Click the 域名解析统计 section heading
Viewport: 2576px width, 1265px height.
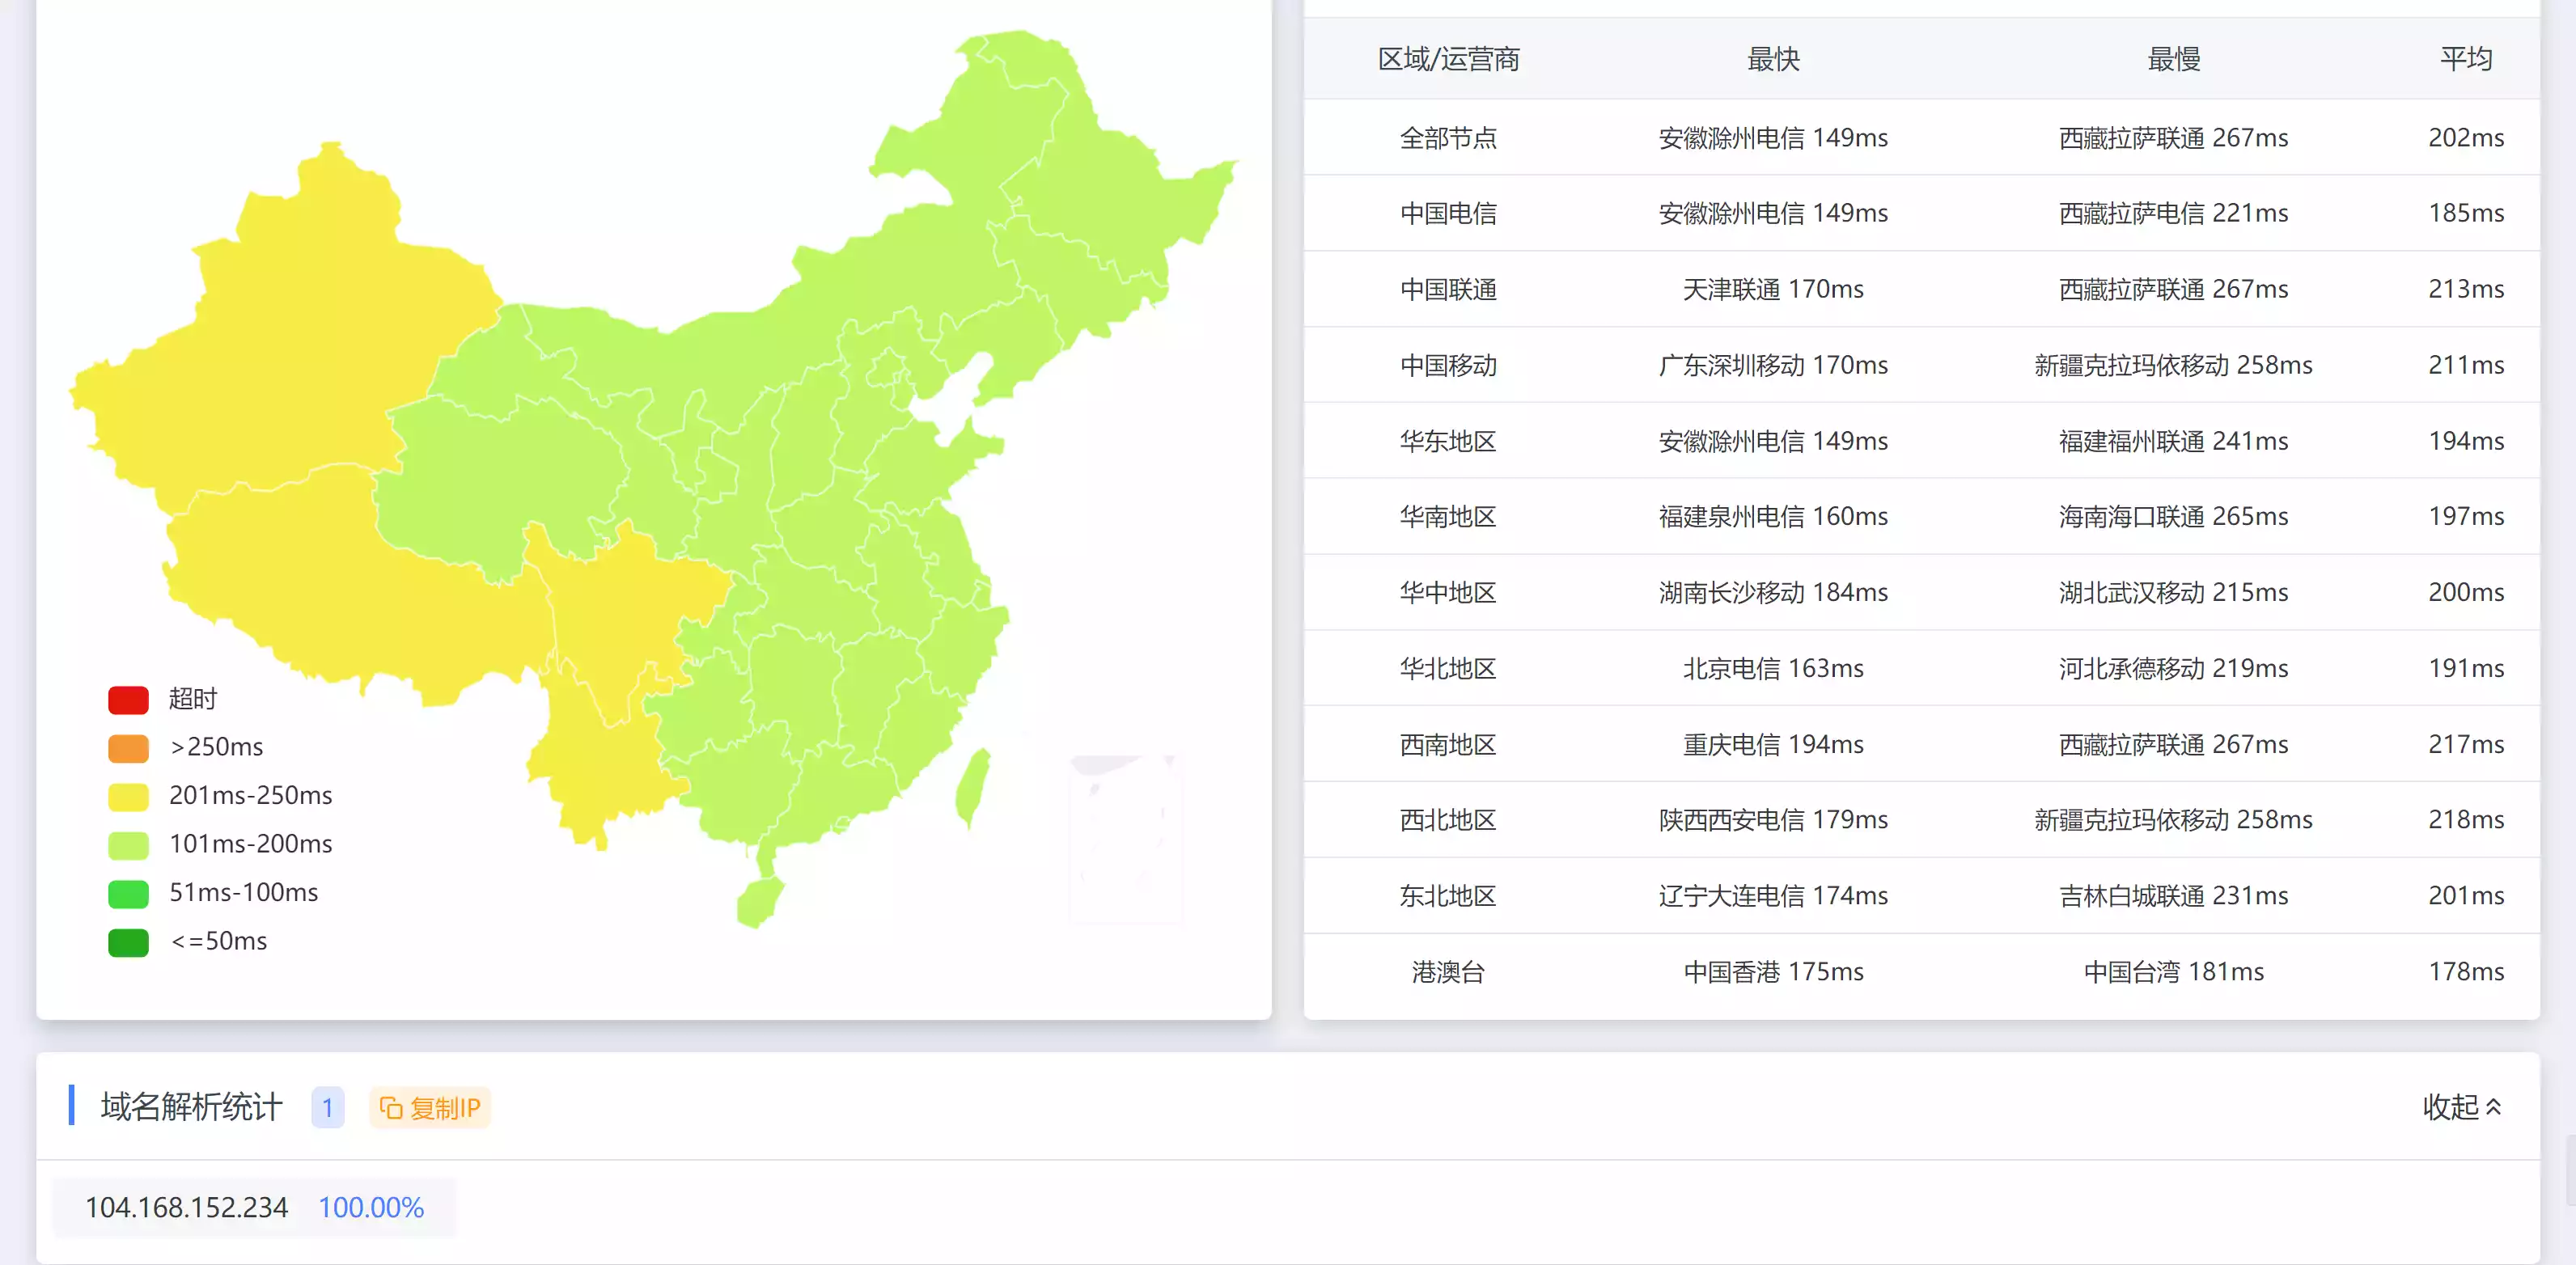pos(191,1107)
